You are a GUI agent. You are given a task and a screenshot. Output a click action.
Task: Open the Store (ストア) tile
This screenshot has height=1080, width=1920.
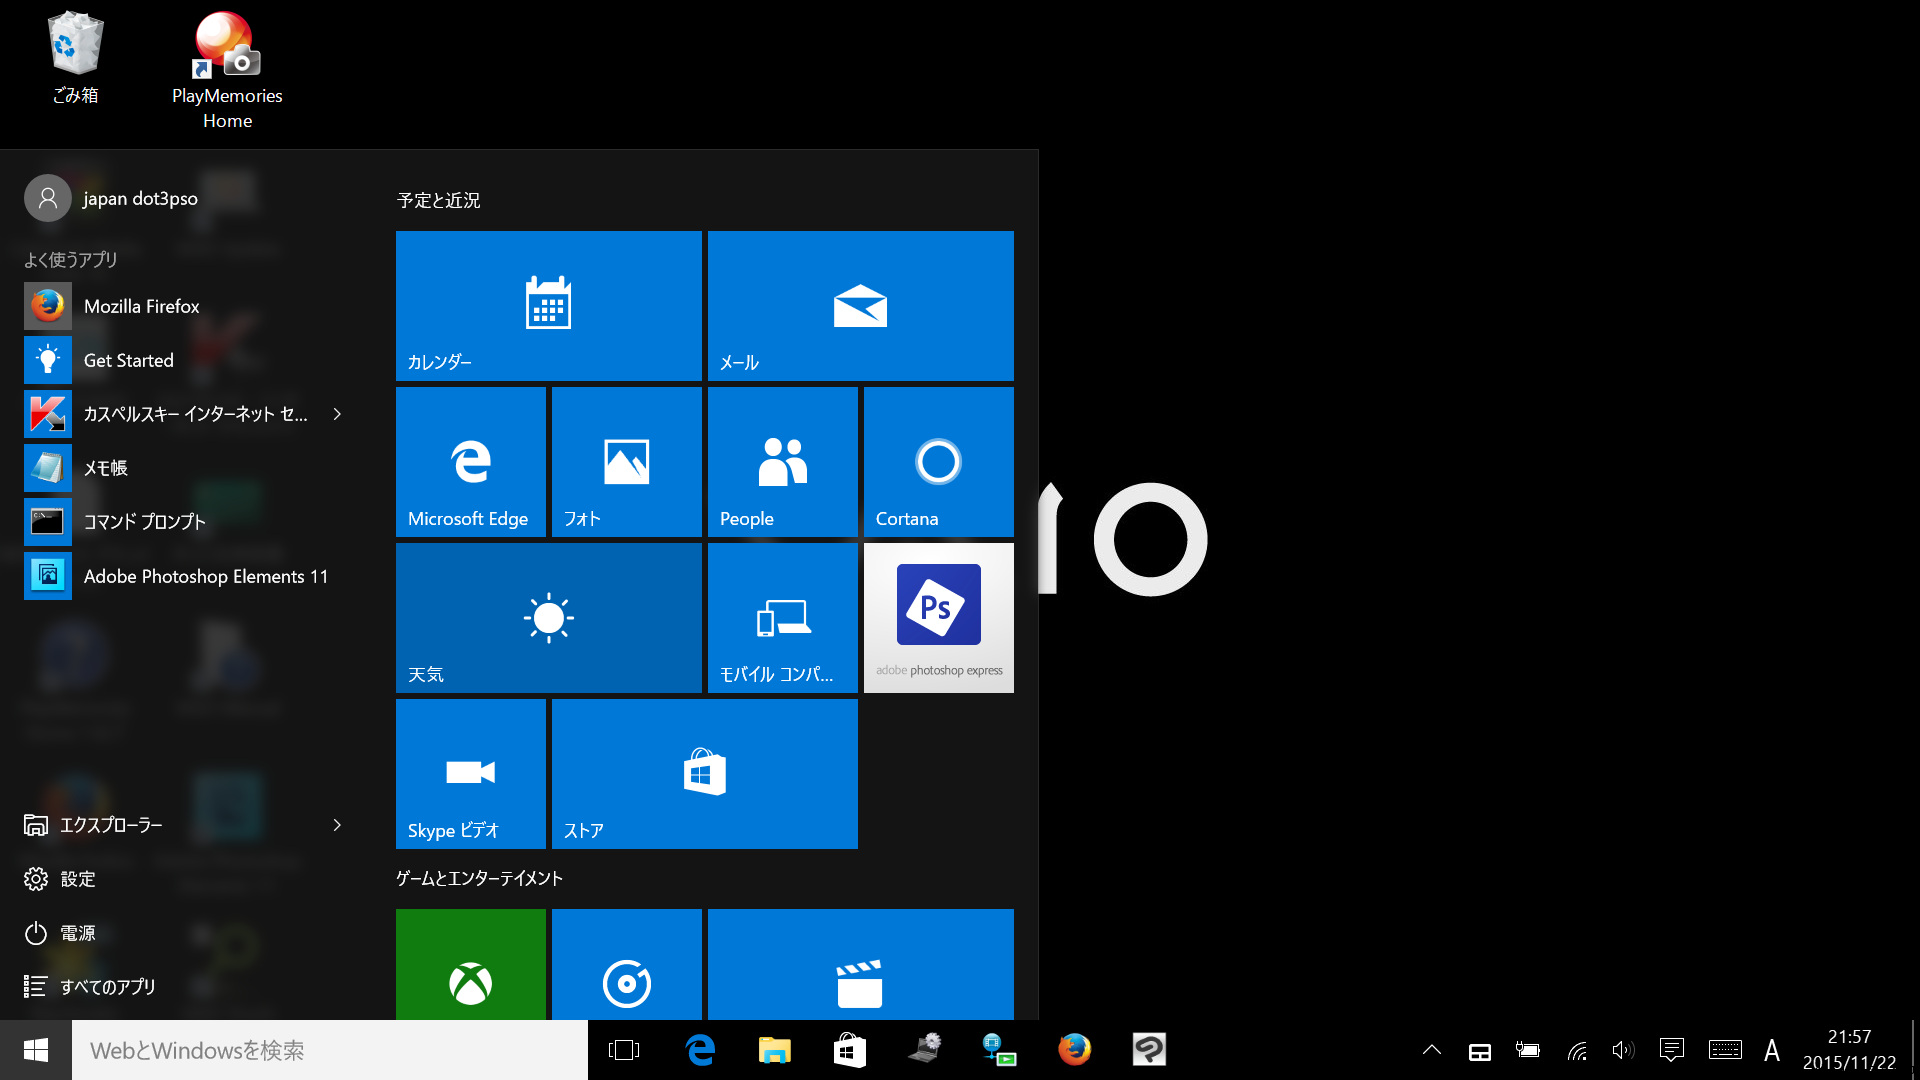pyautogui.click(x=704, y=774)
